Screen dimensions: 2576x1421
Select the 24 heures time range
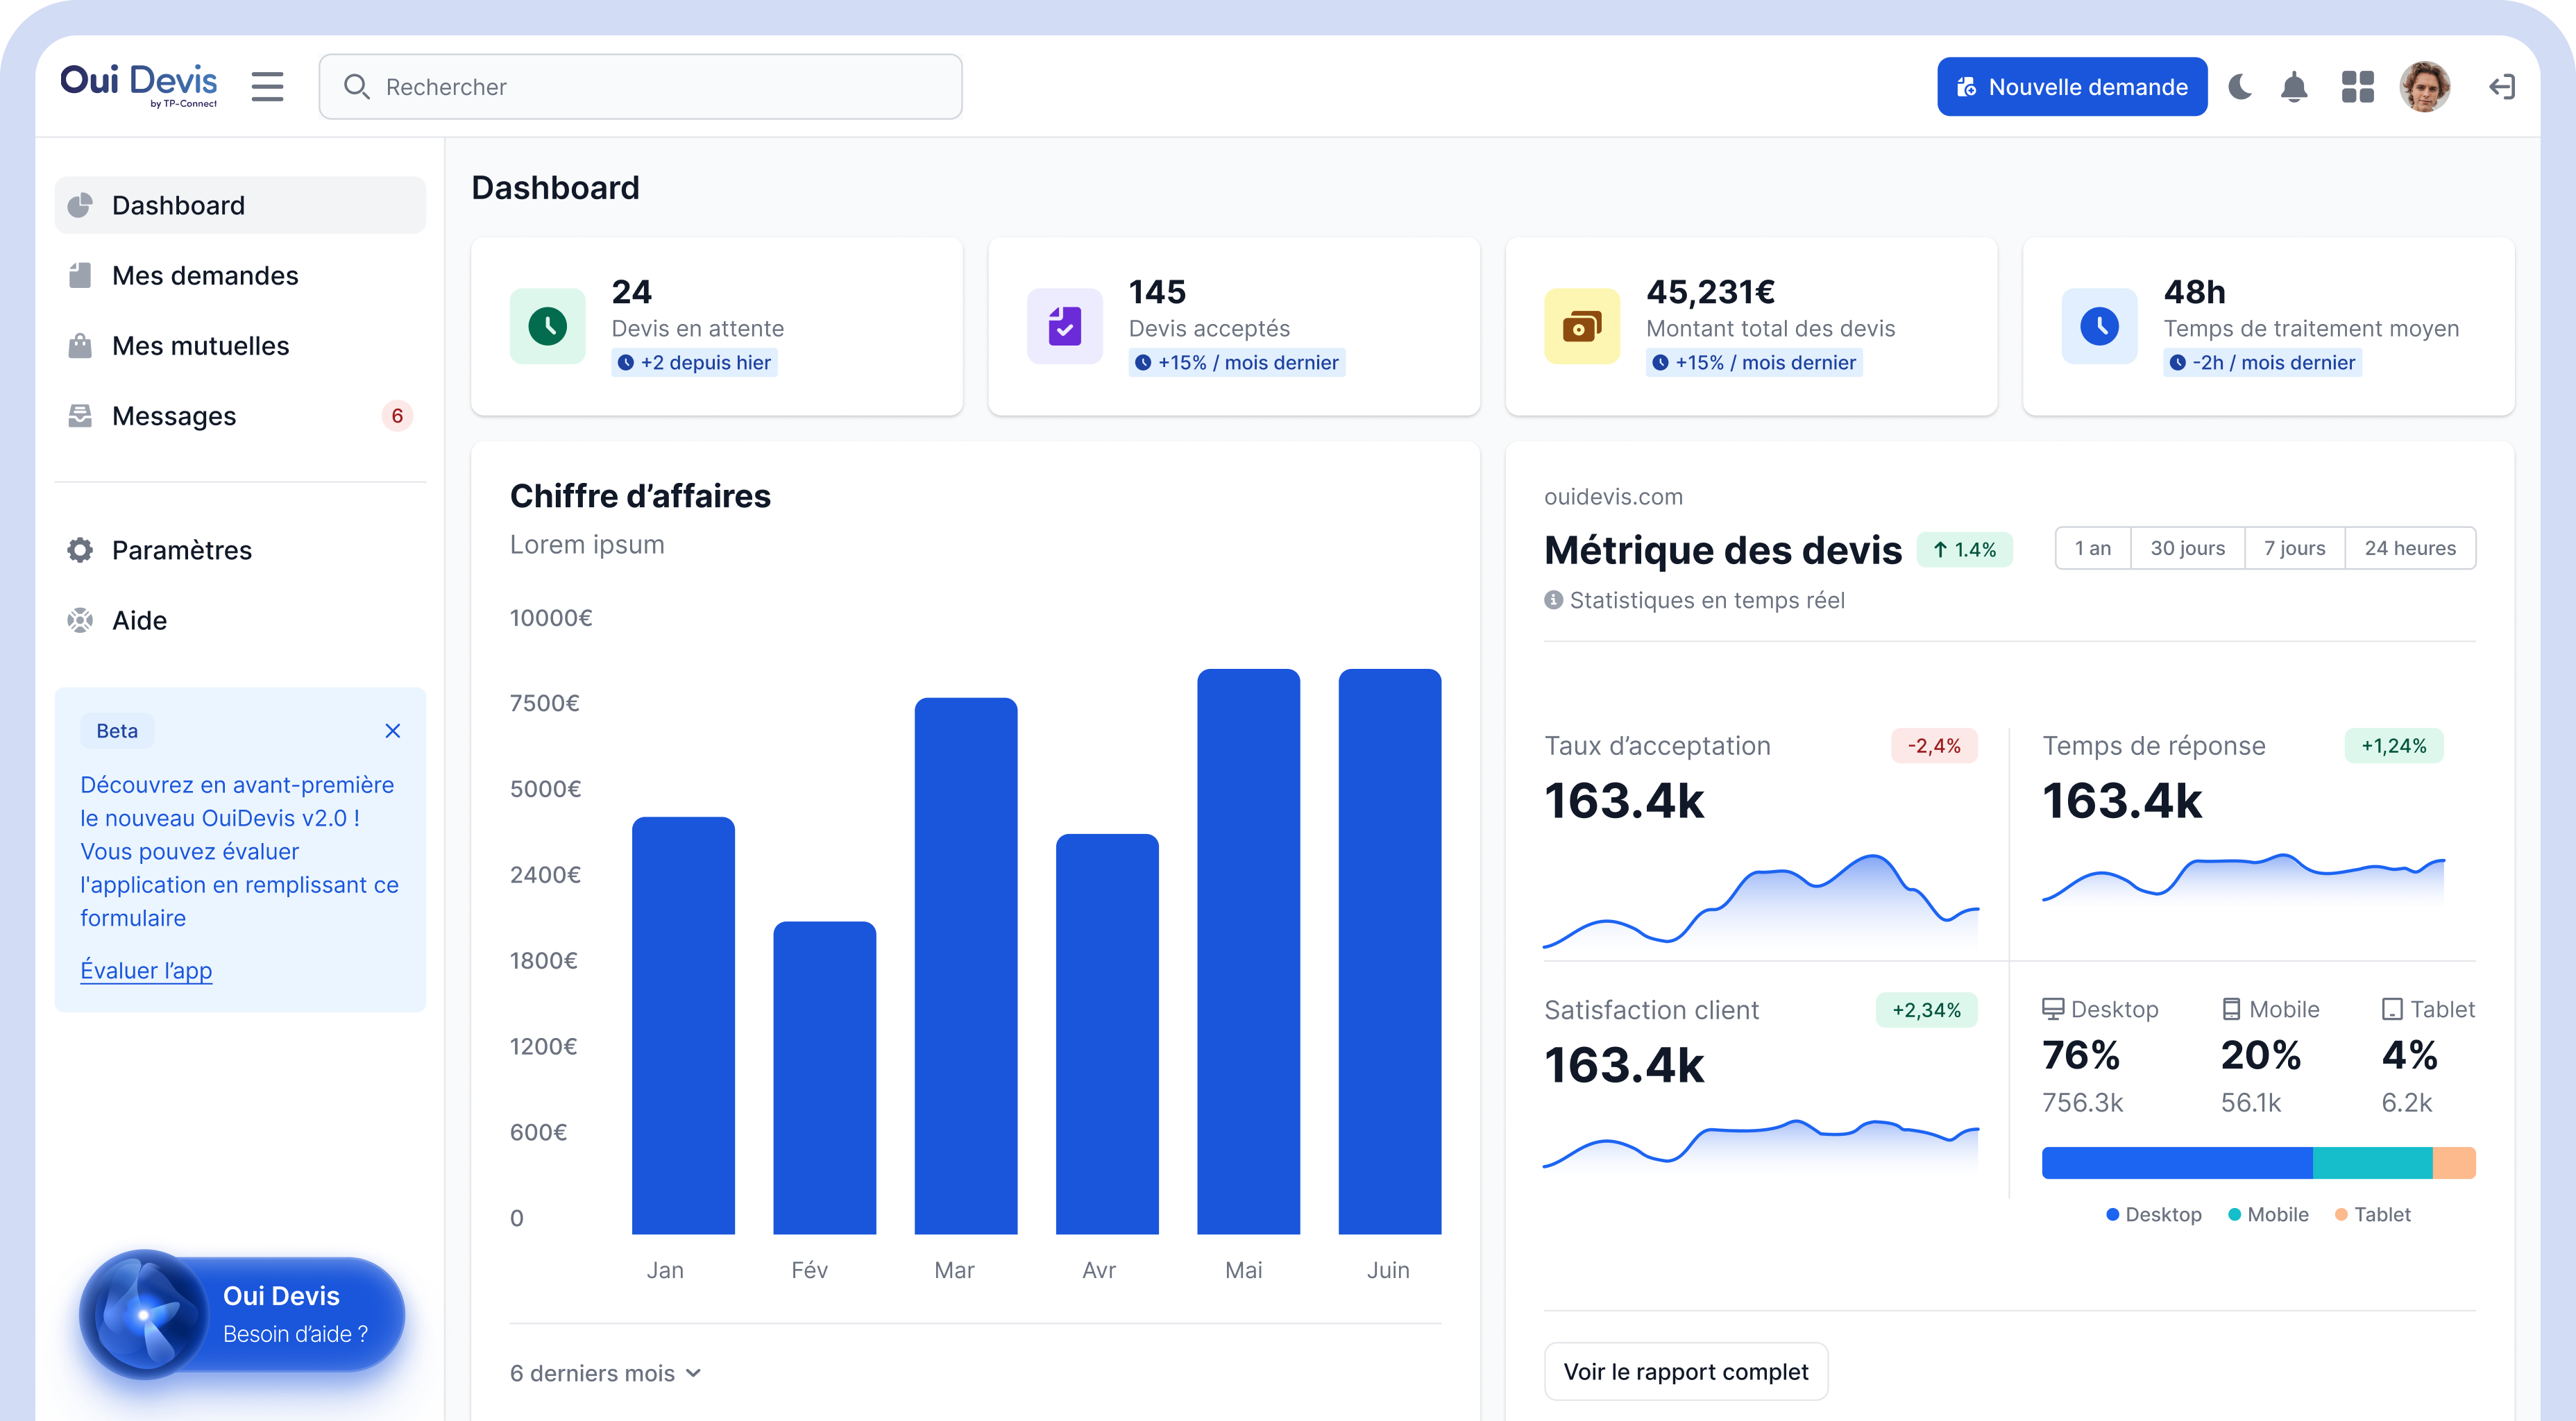click(x=2409, y=548)
